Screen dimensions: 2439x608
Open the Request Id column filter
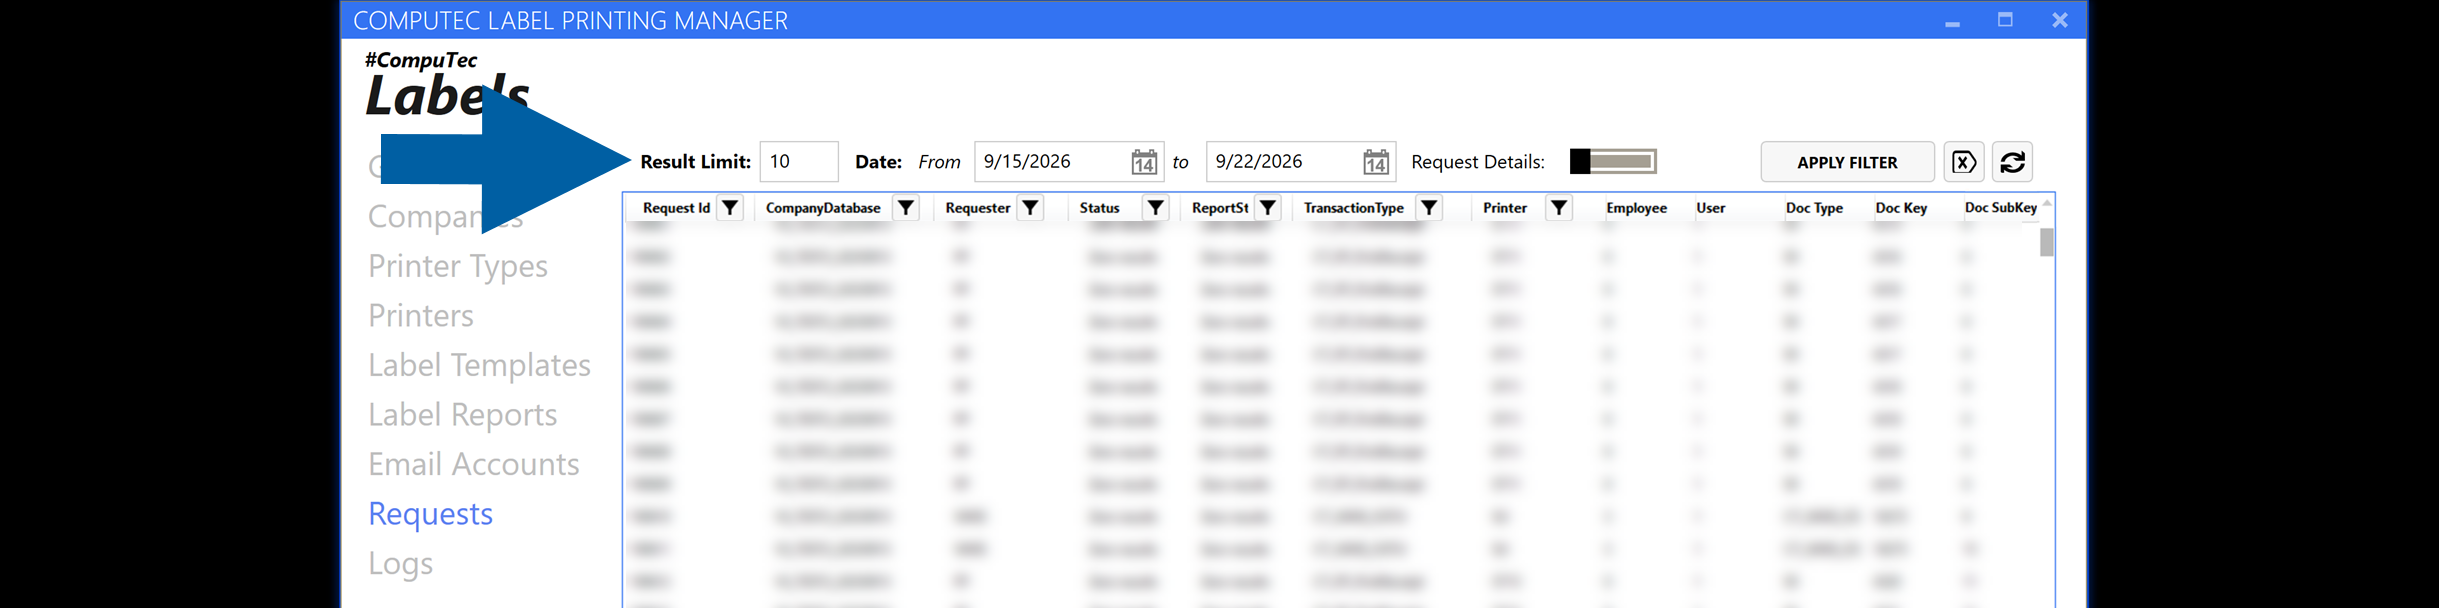731,208
